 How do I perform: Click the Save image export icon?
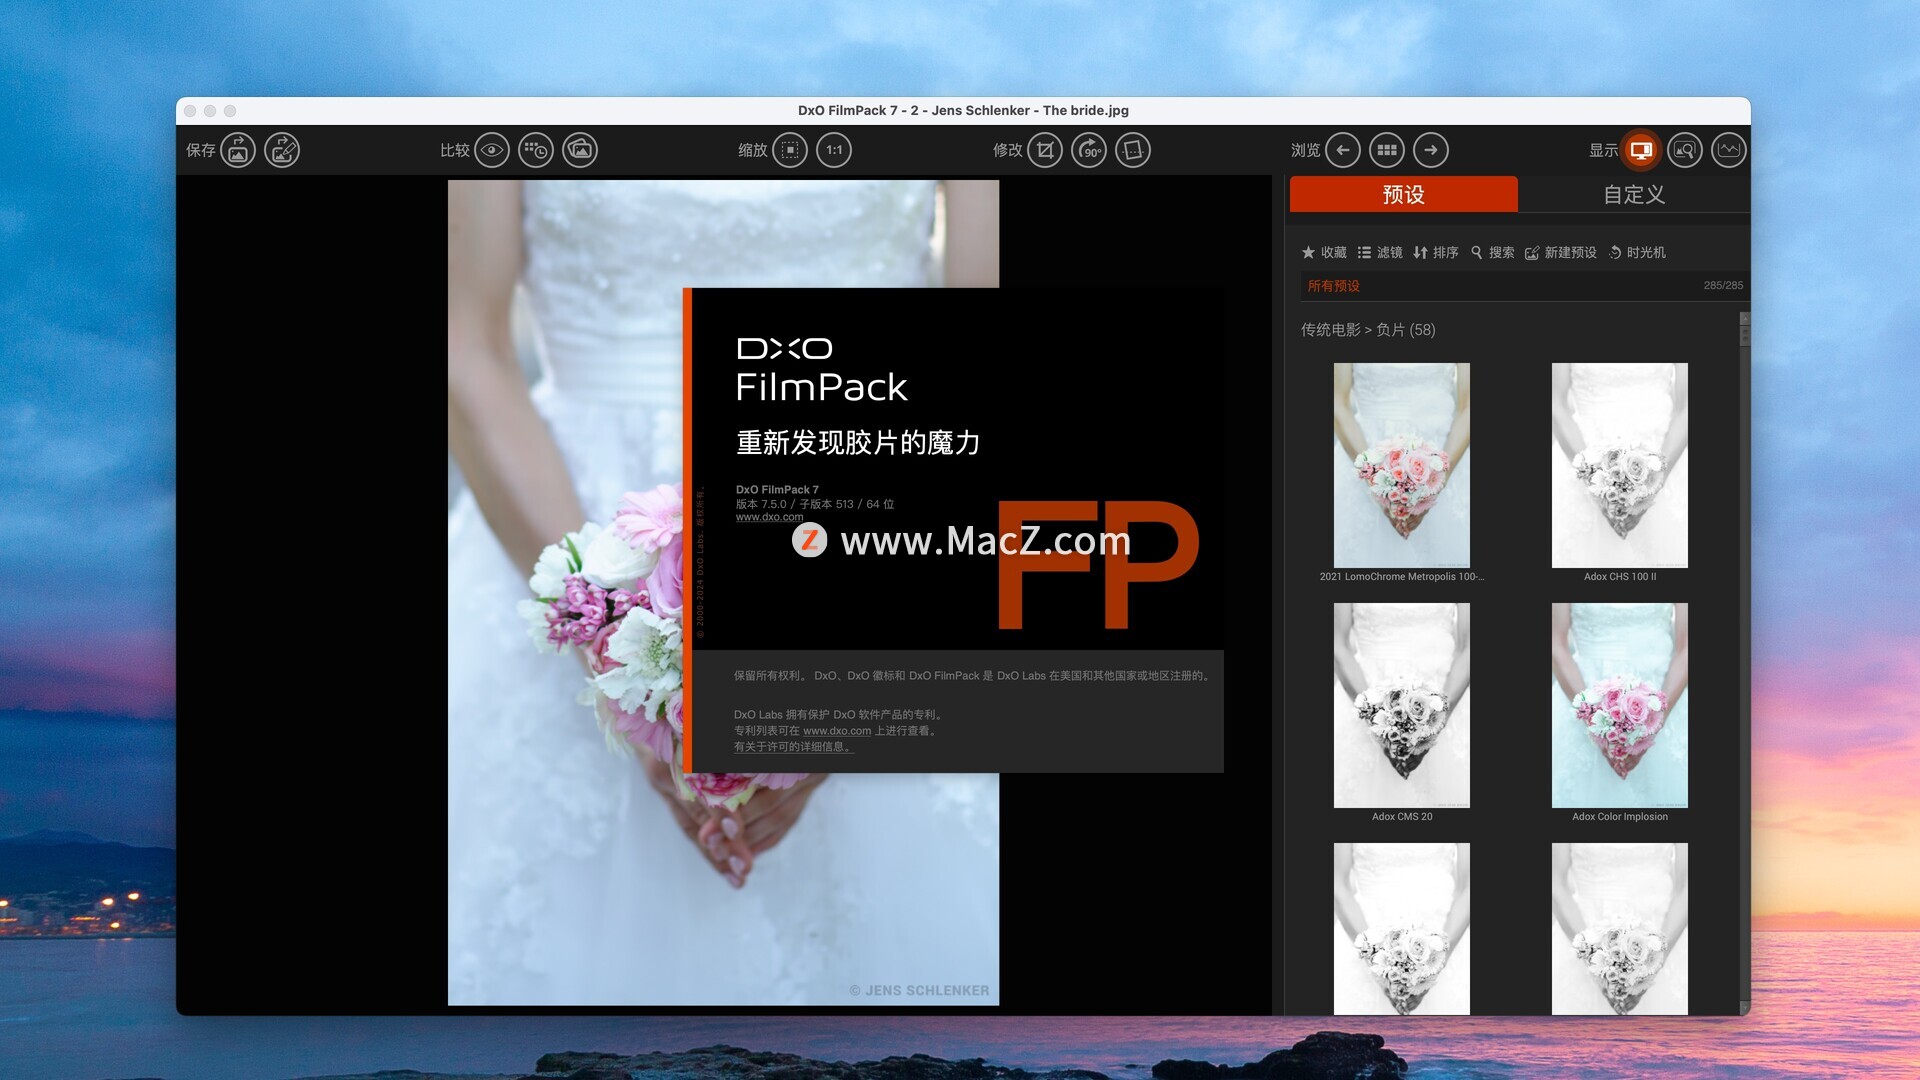click(x=238, y=150)
